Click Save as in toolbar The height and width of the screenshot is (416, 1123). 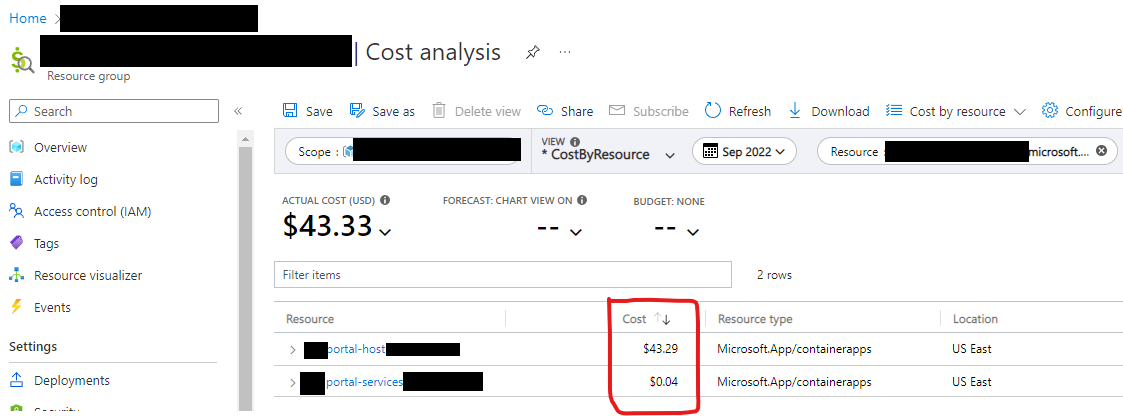[382, 111]
